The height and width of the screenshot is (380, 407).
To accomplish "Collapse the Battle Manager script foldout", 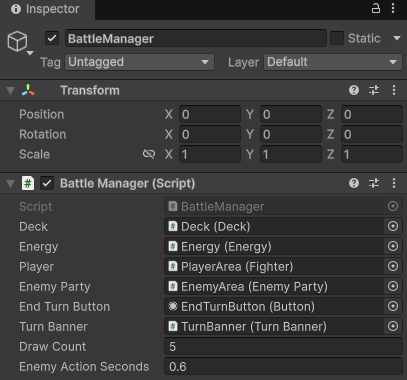I will tap(11, 183).
